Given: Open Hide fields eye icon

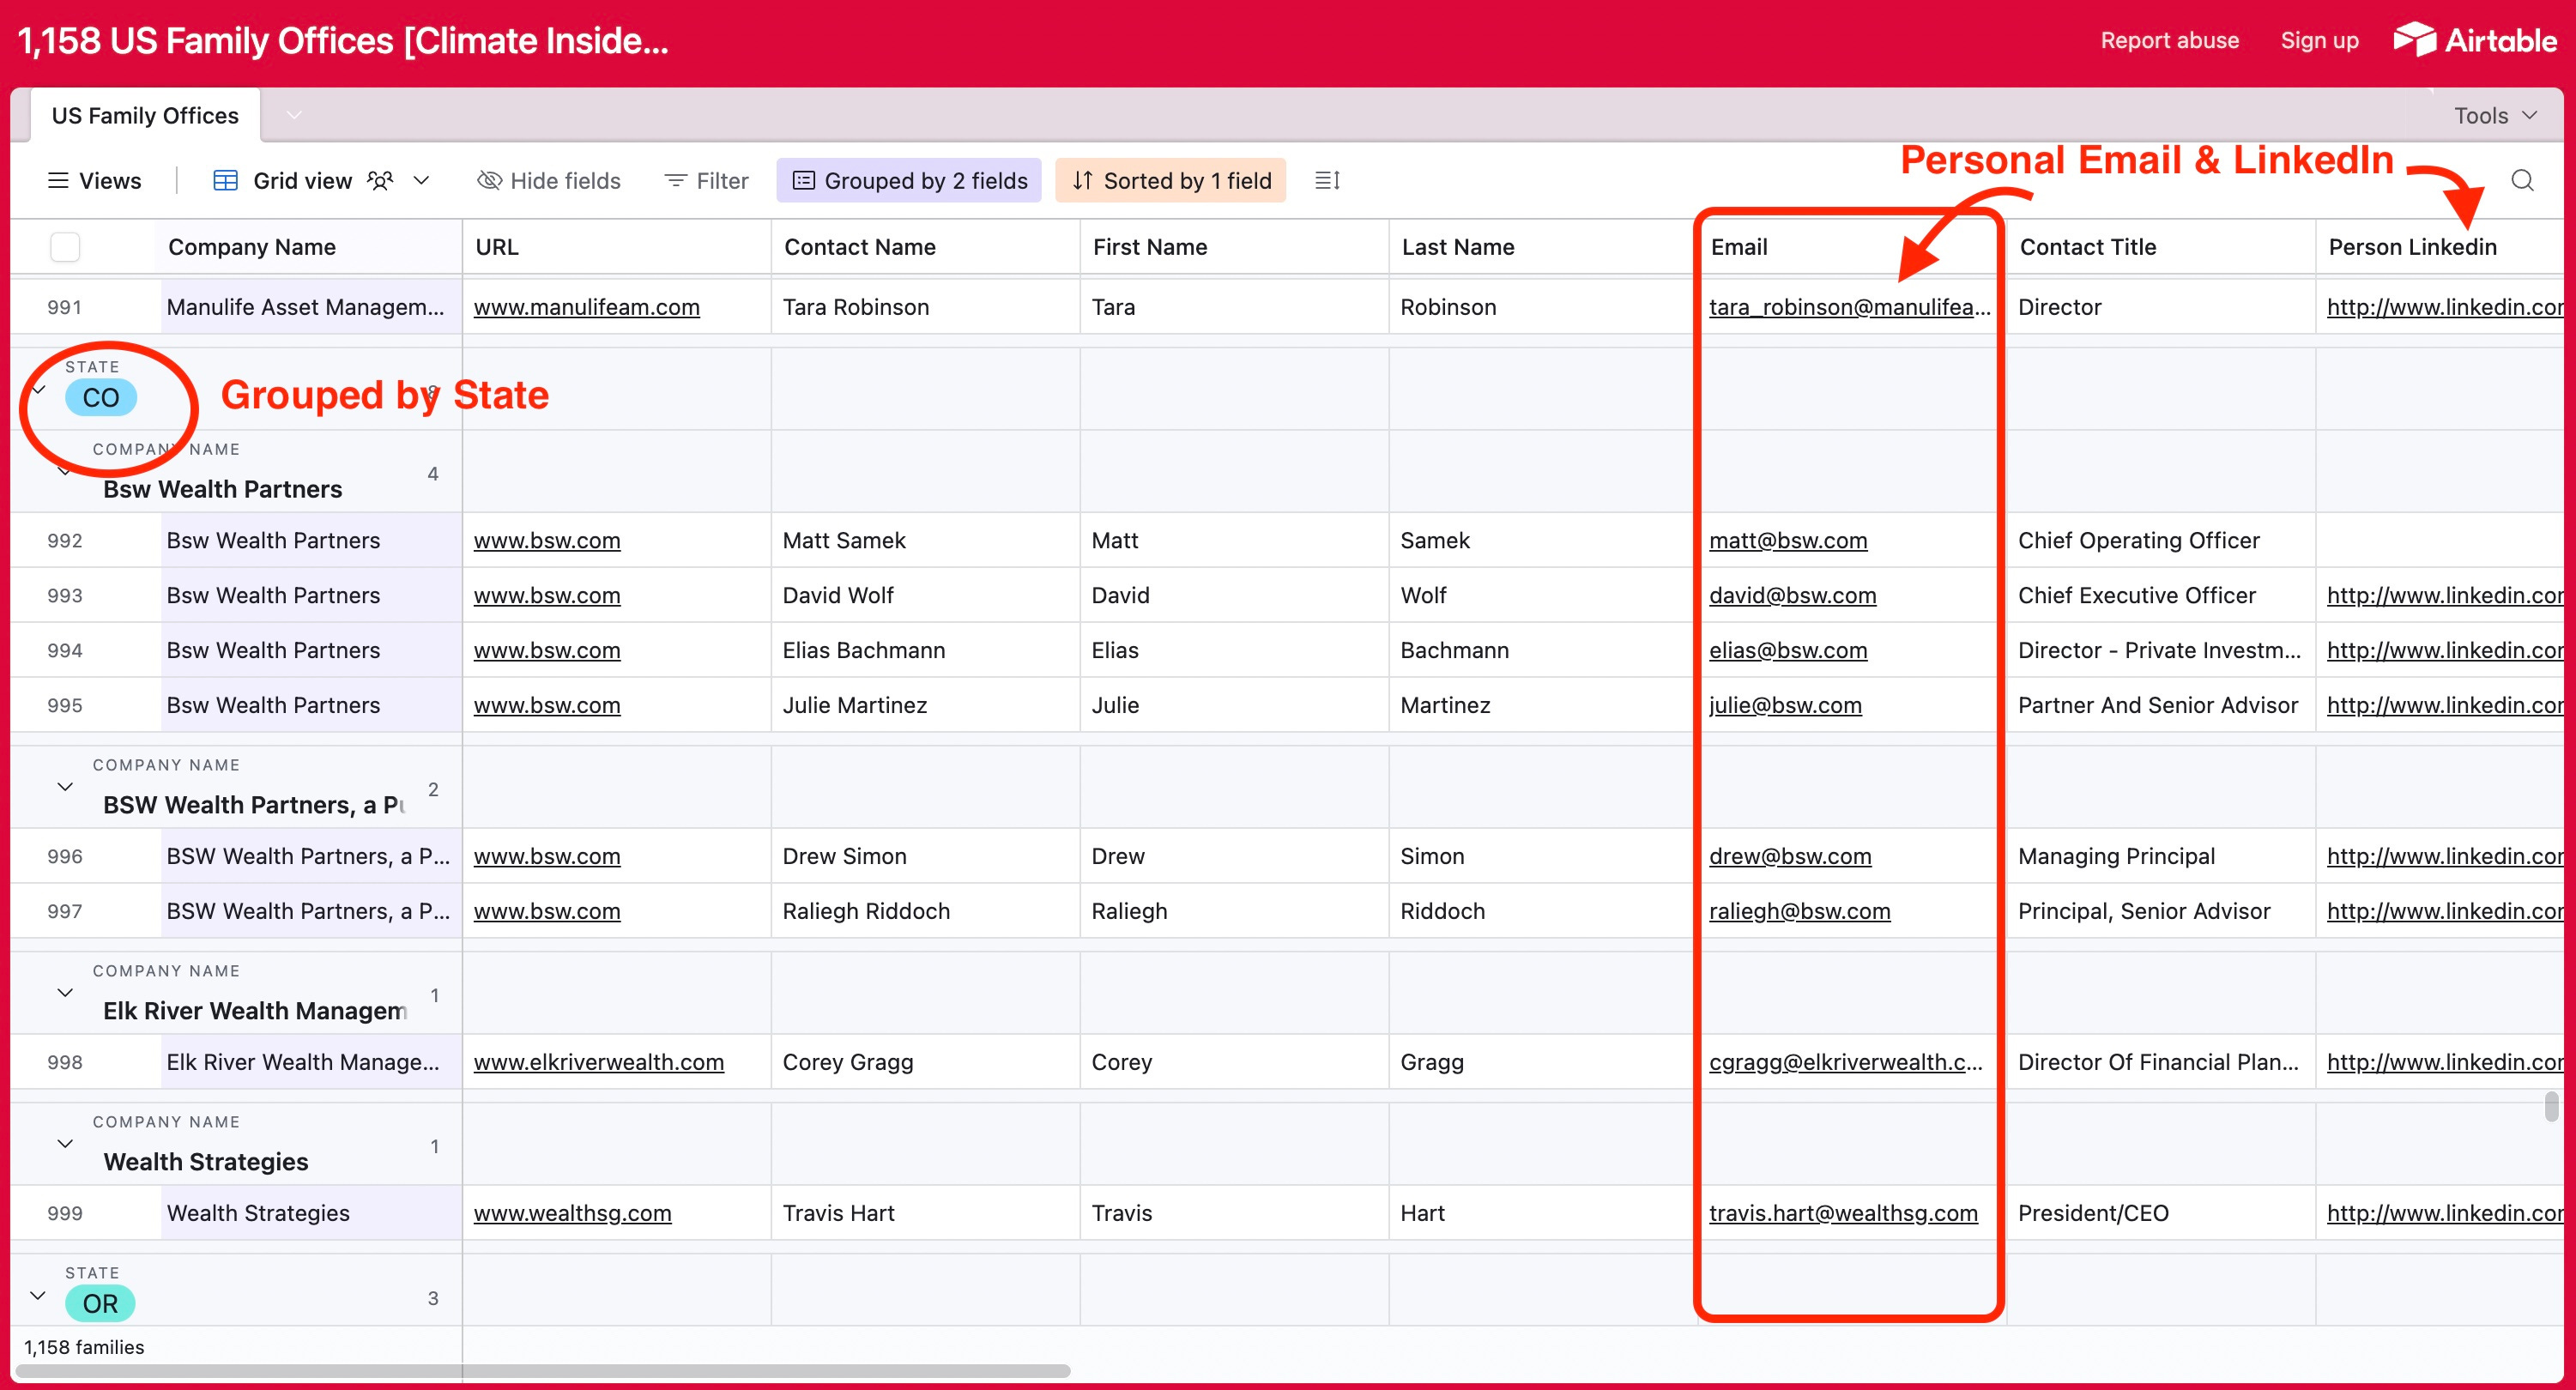Looking at the screenshot, I should point(489,180).
